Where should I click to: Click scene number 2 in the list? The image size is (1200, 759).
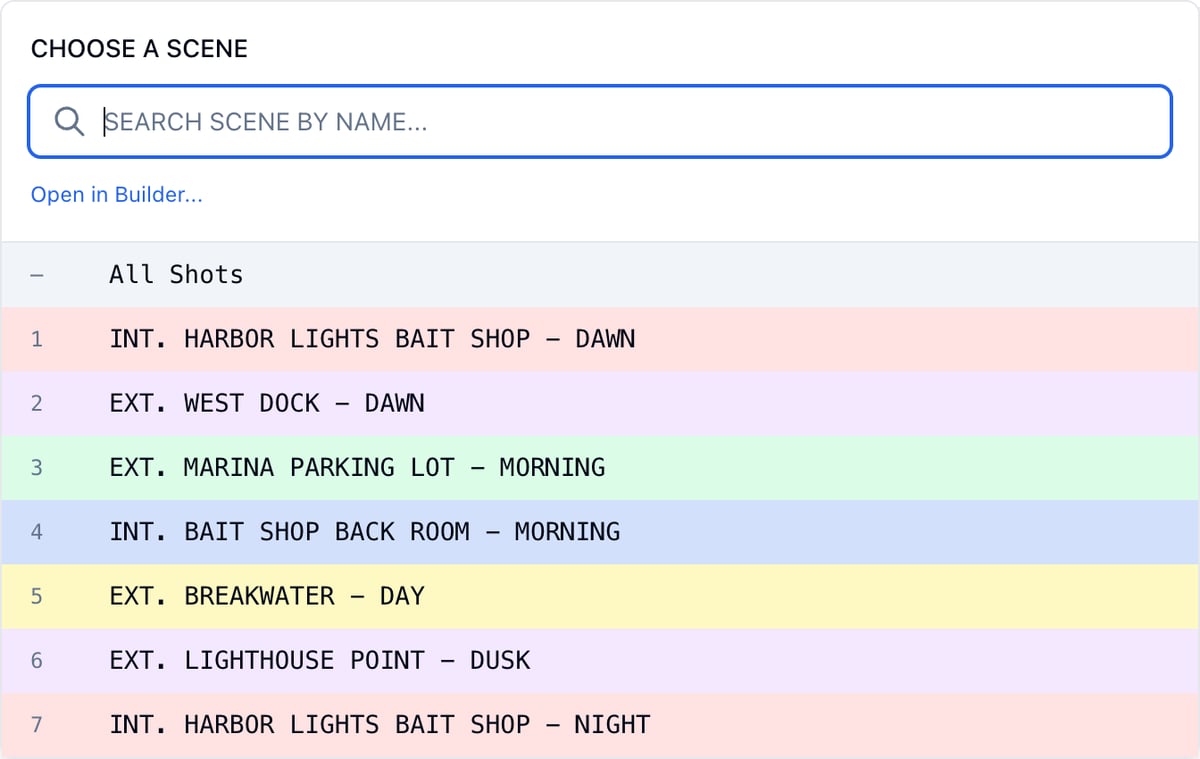[37, 403]
